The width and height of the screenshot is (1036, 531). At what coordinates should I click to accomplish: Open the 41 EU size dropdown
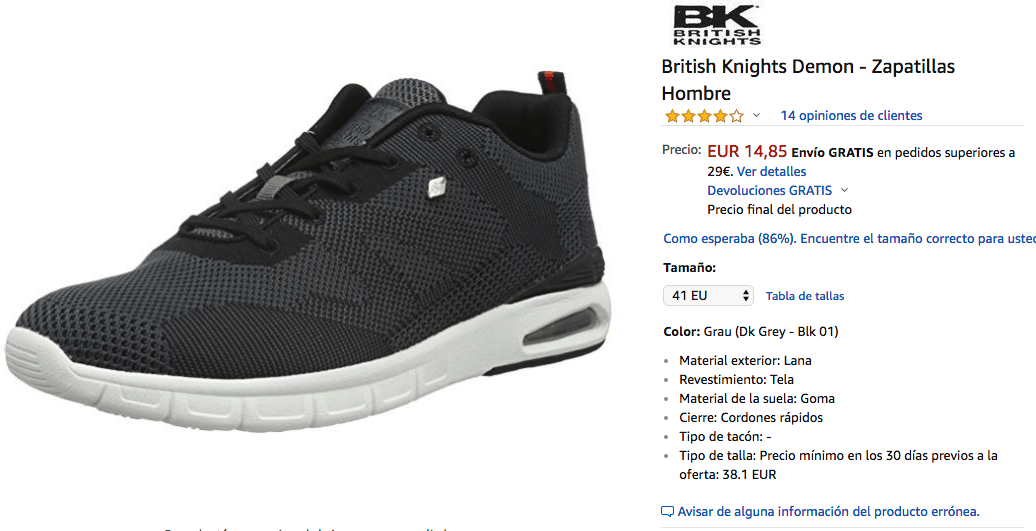pos(708,295)
